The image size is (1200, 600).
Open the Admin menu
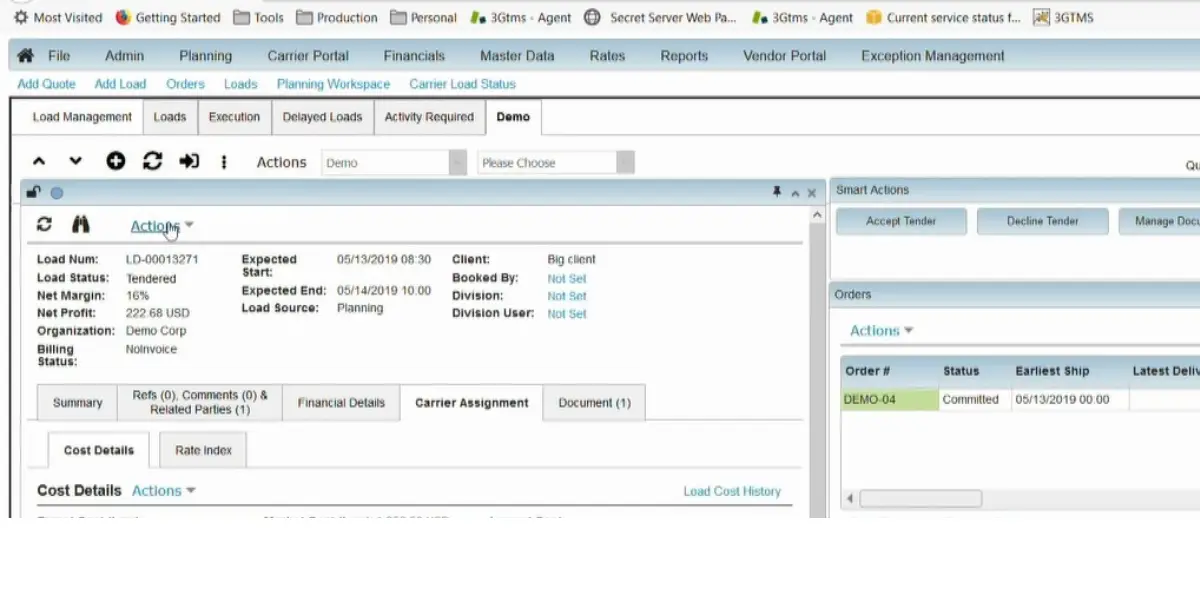click(124, 56)
